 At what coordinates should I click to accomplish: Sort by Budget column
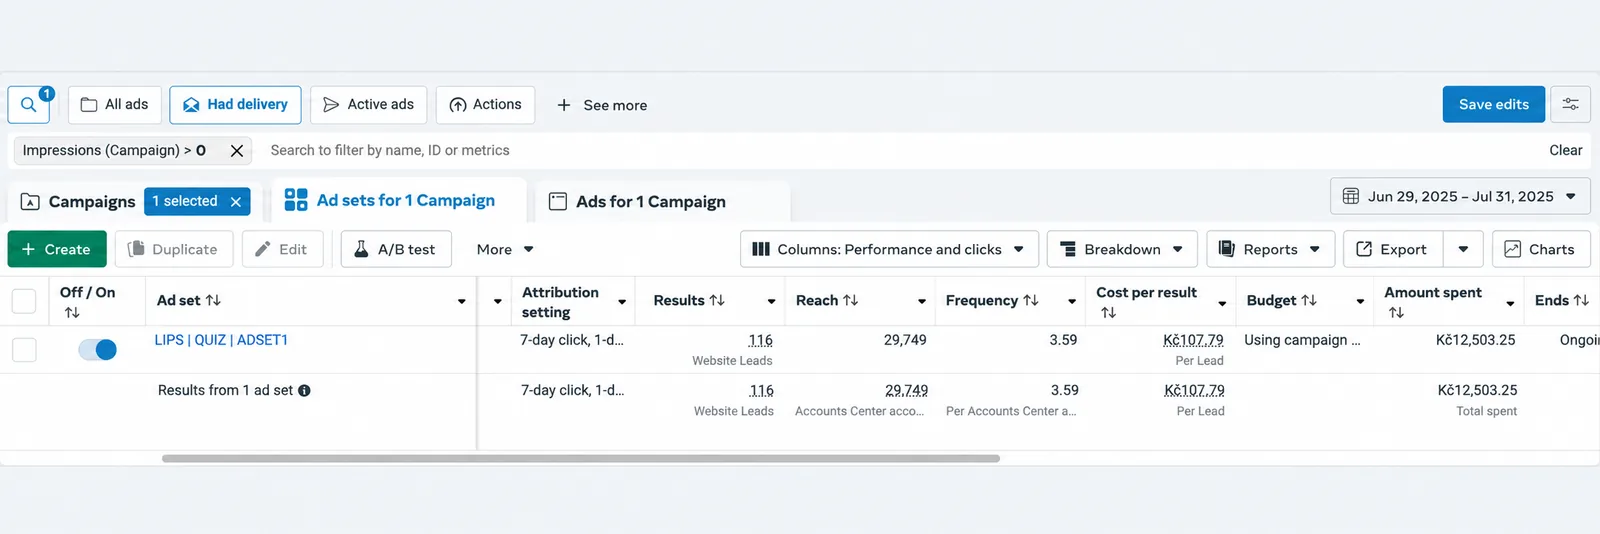(1309, 300)
